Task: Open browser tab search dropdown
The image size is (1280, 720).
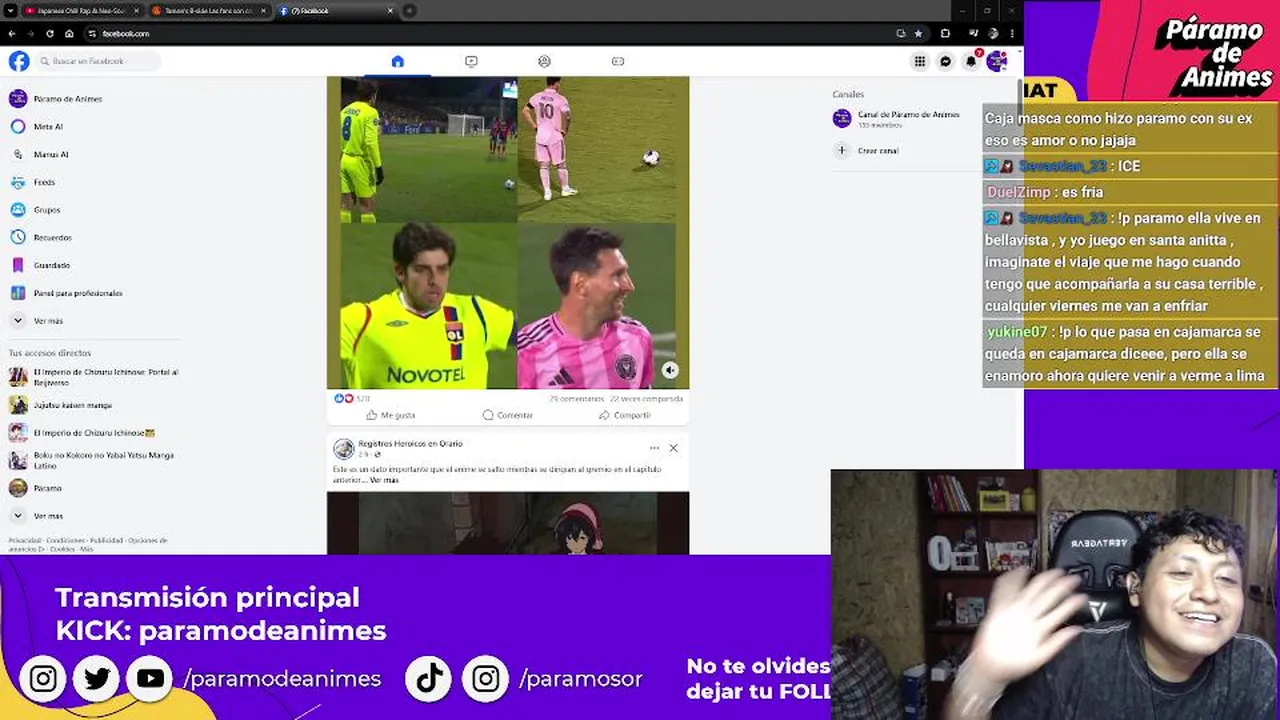Action: 9,10
